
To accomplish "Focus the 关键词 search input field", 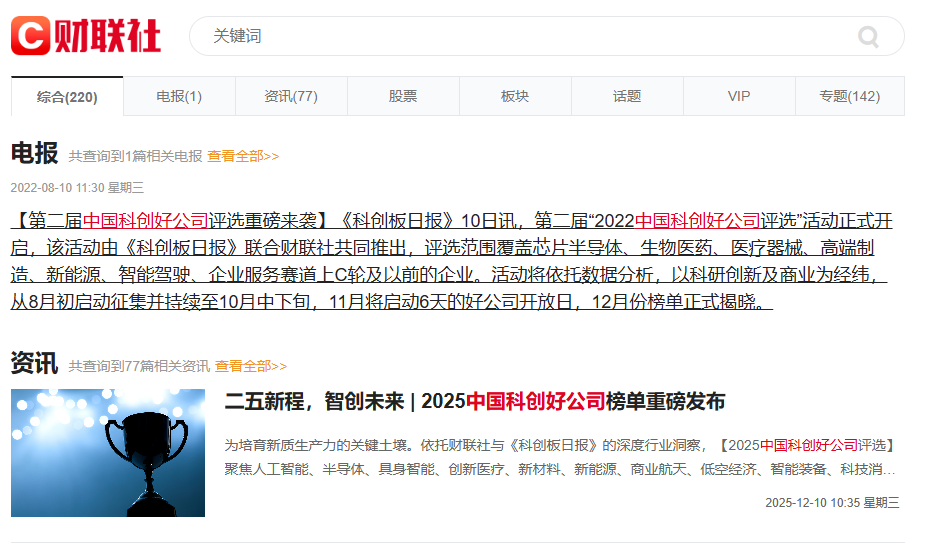I will point(520,36).
